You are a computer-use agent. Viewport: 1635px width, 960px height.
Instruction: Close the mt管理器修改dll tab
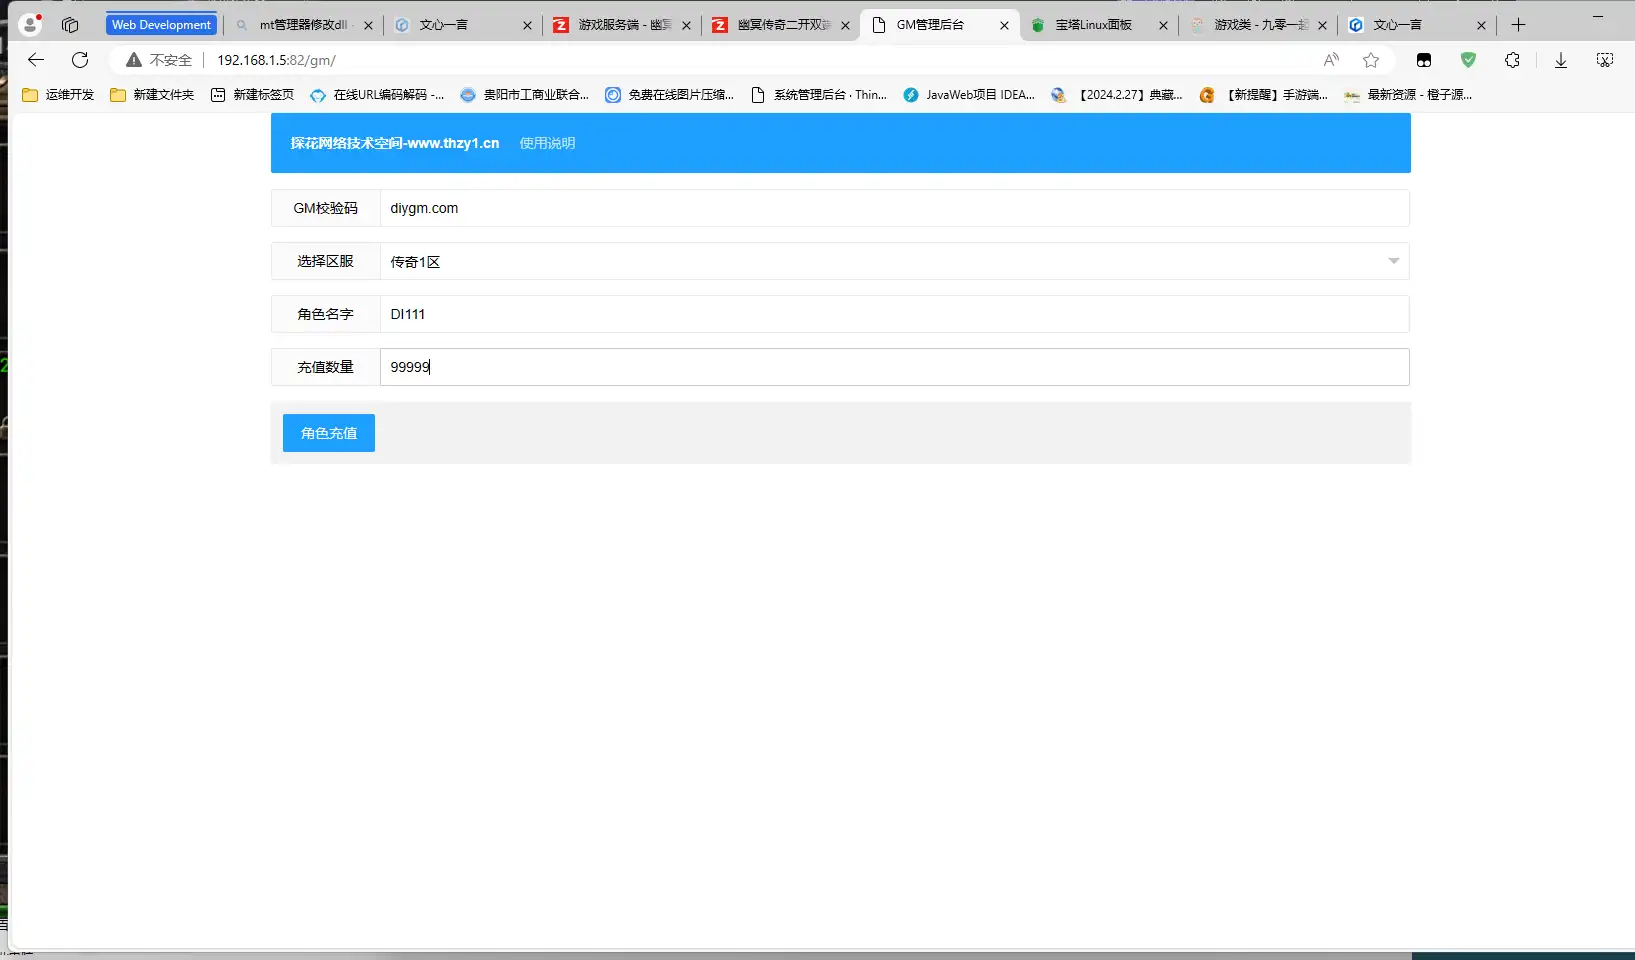[368, 25]
